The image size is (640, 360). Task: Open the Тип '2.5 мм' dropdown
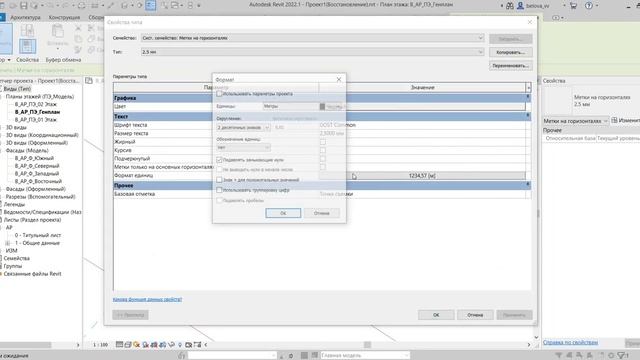tap(313, 52)
